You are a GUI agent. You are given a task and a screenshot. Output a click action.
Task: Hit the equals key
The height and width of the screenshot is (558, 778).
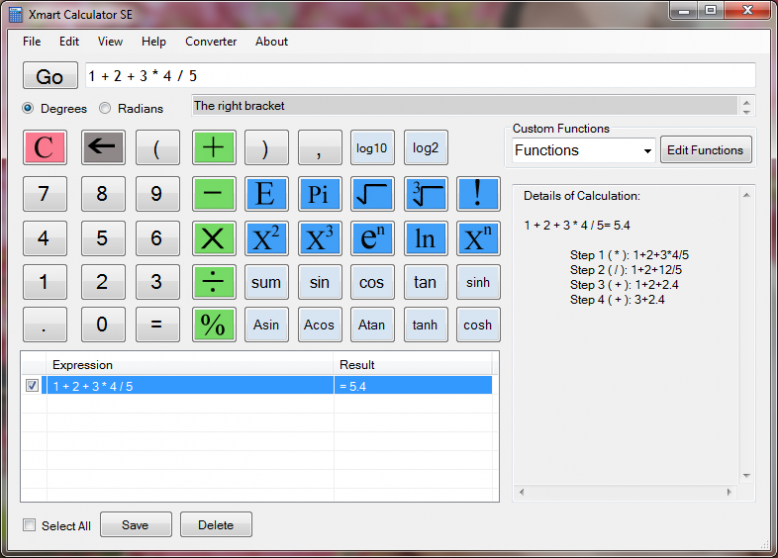[x=157, y=325]
